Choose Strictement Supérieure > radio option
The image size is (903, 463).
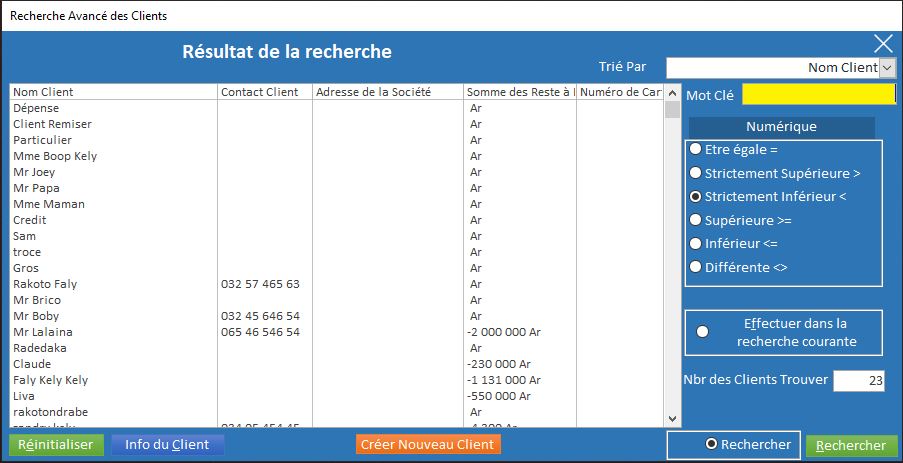click(696, 173)
